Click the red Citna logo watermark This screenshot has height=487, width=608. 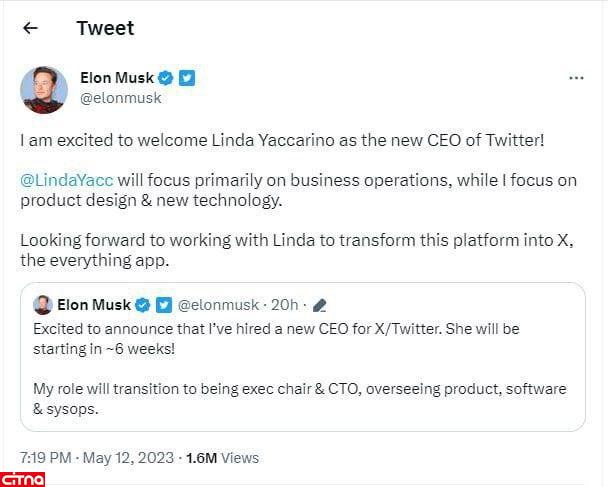click(23, 478)
